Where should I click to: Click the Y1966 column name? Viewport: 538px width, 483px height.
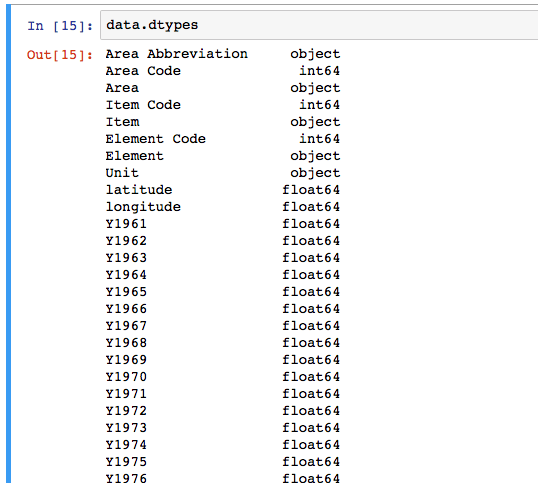pos(126,309)
